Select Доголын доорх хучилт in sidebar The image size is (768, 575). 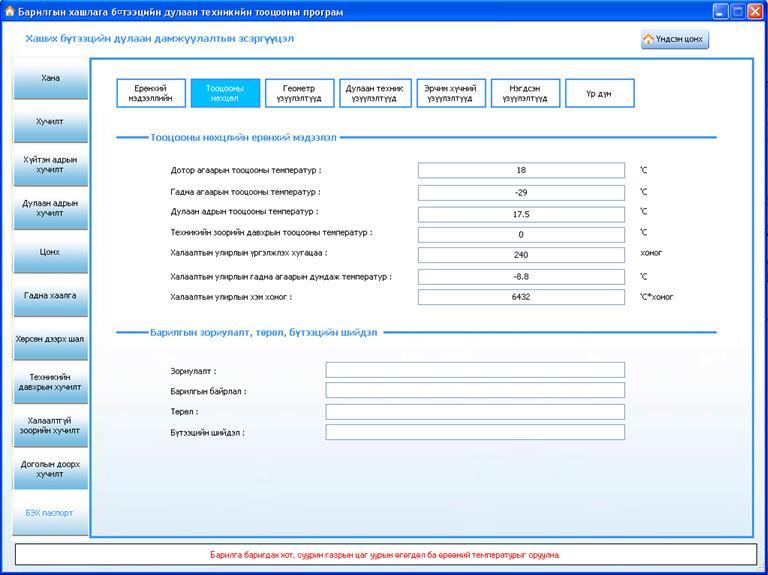(50, 469)
